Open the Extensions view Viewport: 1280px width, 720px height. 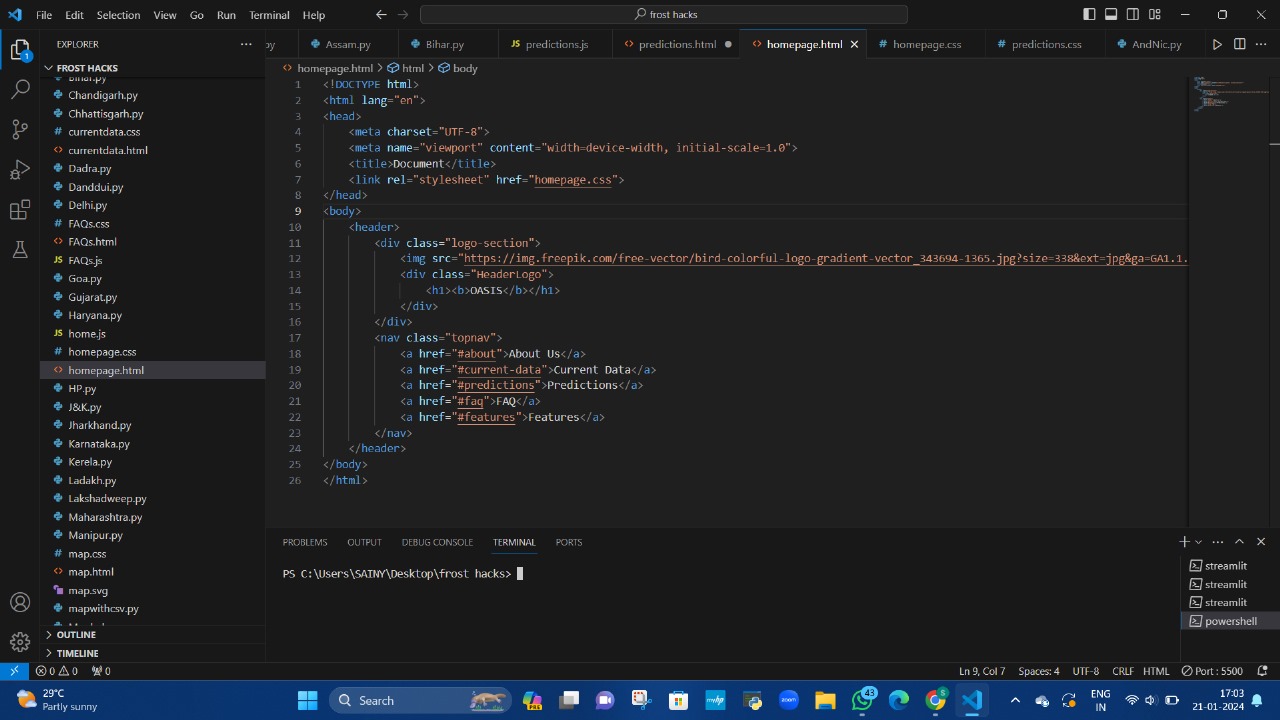(20, 210)
